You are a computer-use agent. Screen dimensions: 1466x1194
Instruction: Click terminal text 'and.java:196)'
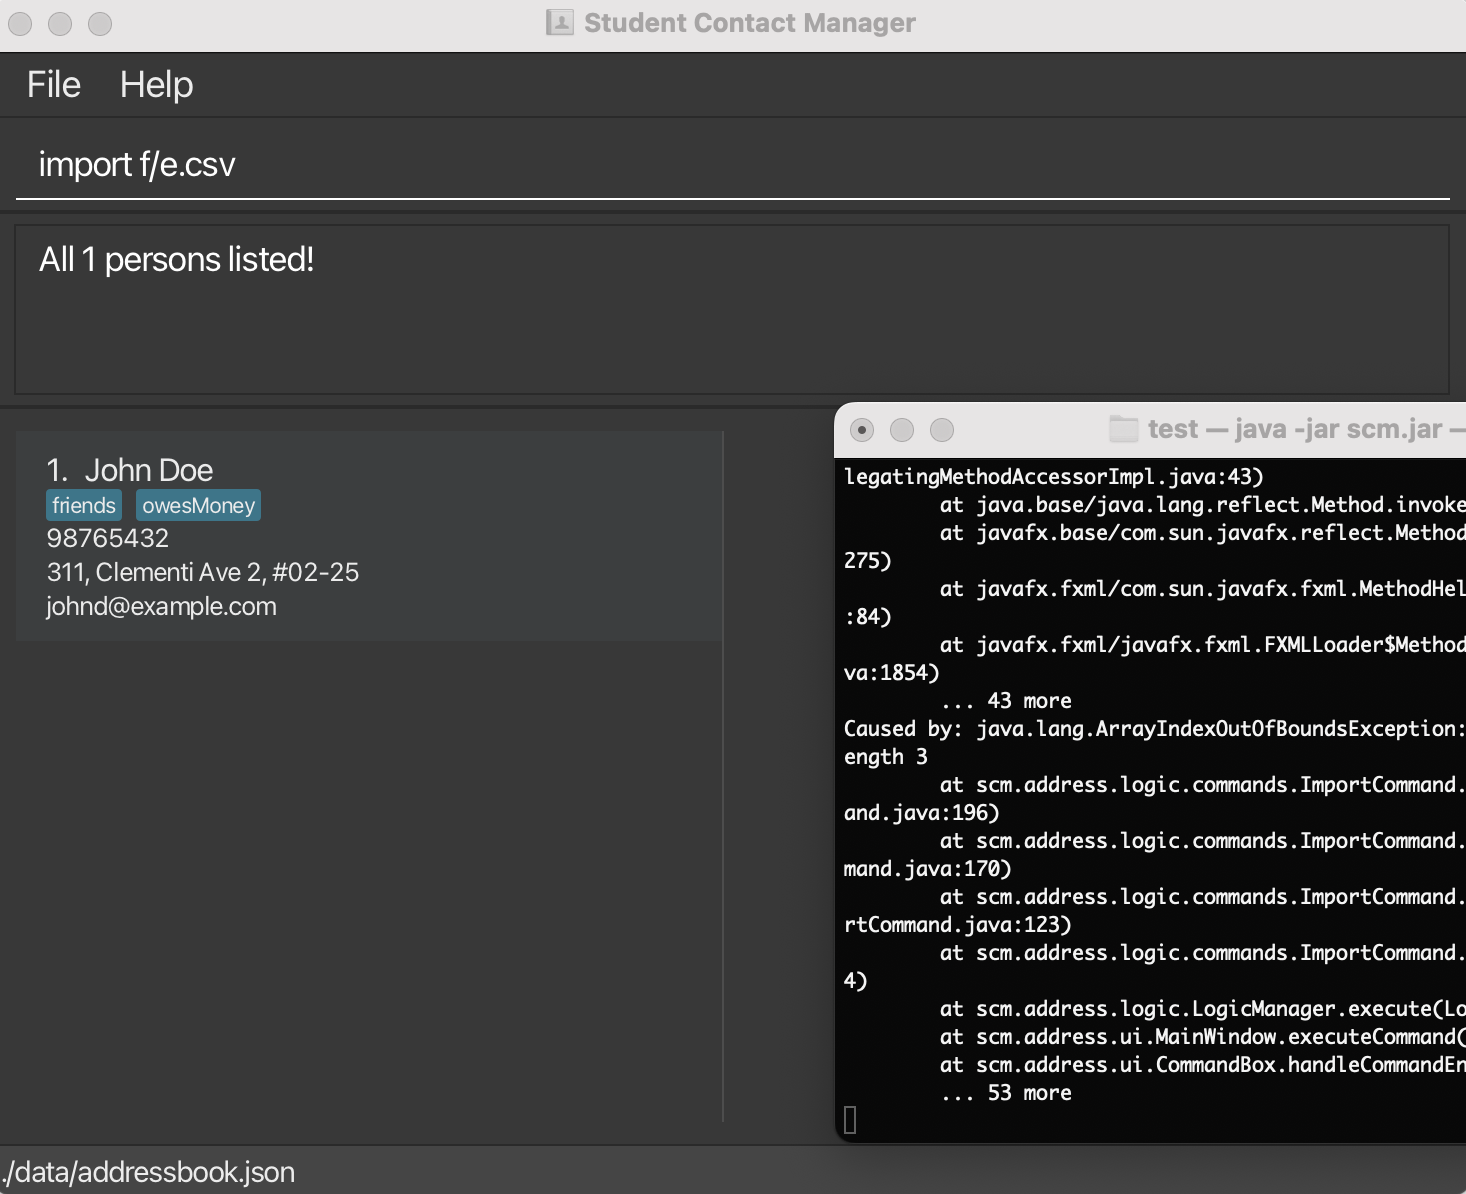[922, 813]
